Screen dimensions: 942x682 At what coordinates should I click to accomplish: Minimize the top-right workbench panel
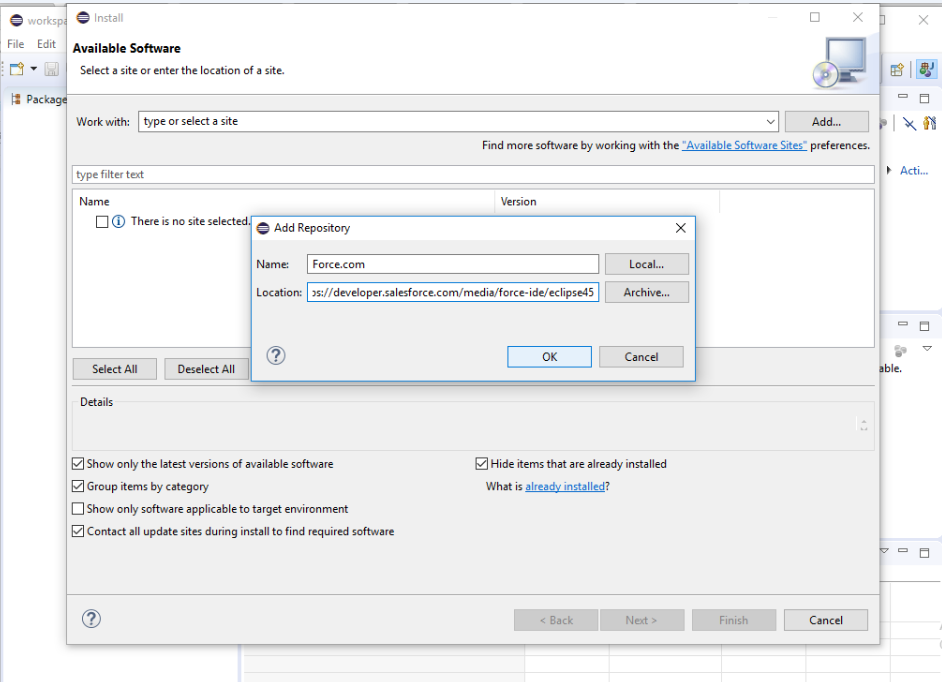902,97
